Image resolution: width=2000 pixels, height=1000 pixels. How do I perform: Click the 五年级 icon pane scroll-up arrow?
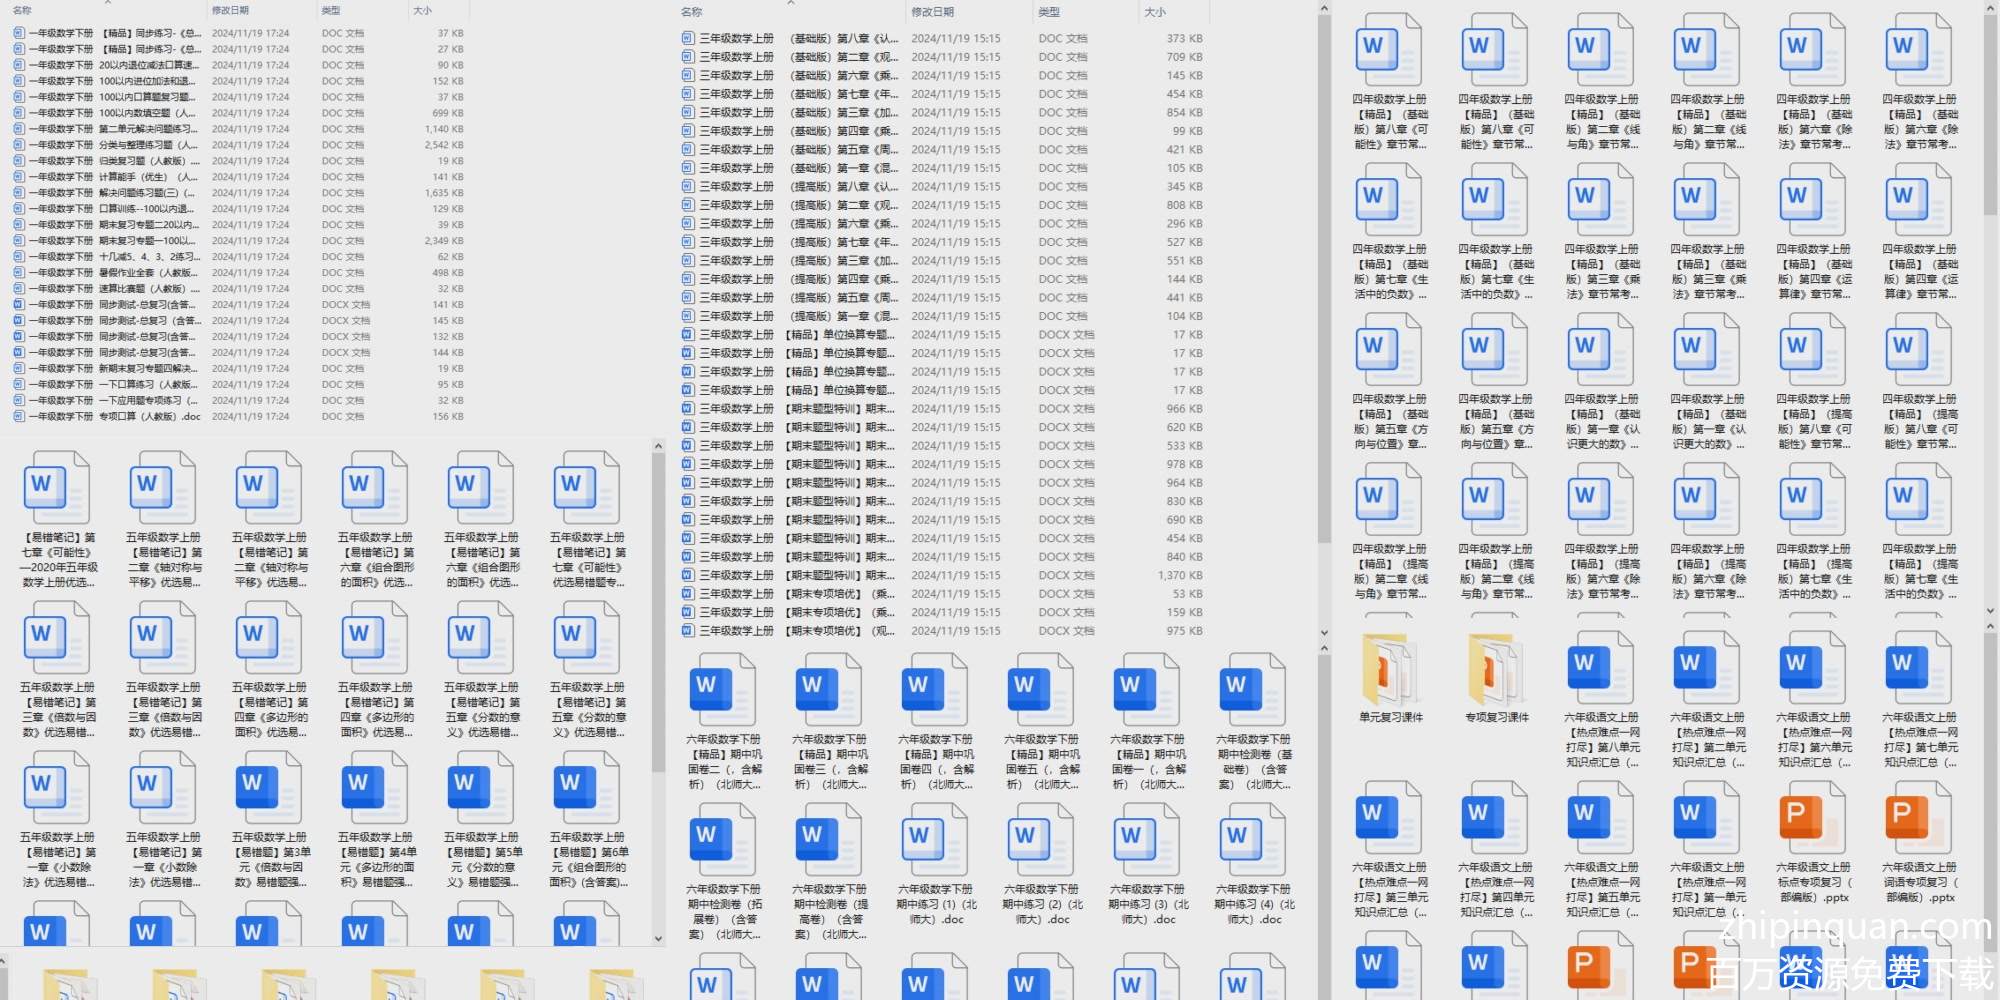click(x=658, y=446)
